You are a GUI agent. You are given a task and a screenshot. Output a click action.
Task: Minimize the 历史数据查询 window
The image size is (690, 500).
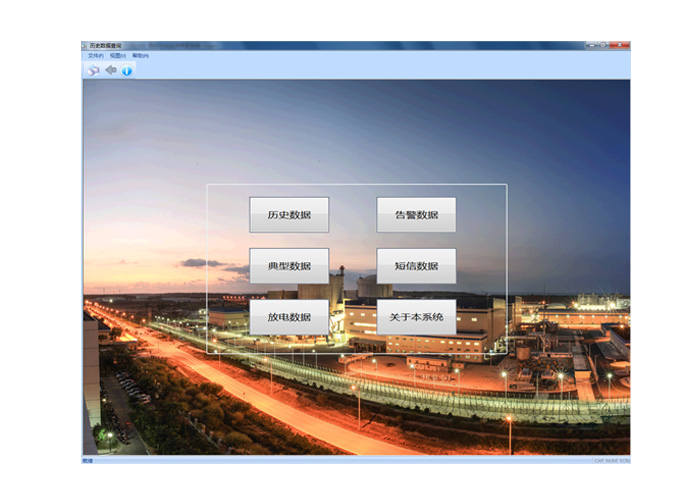[591, 46]
